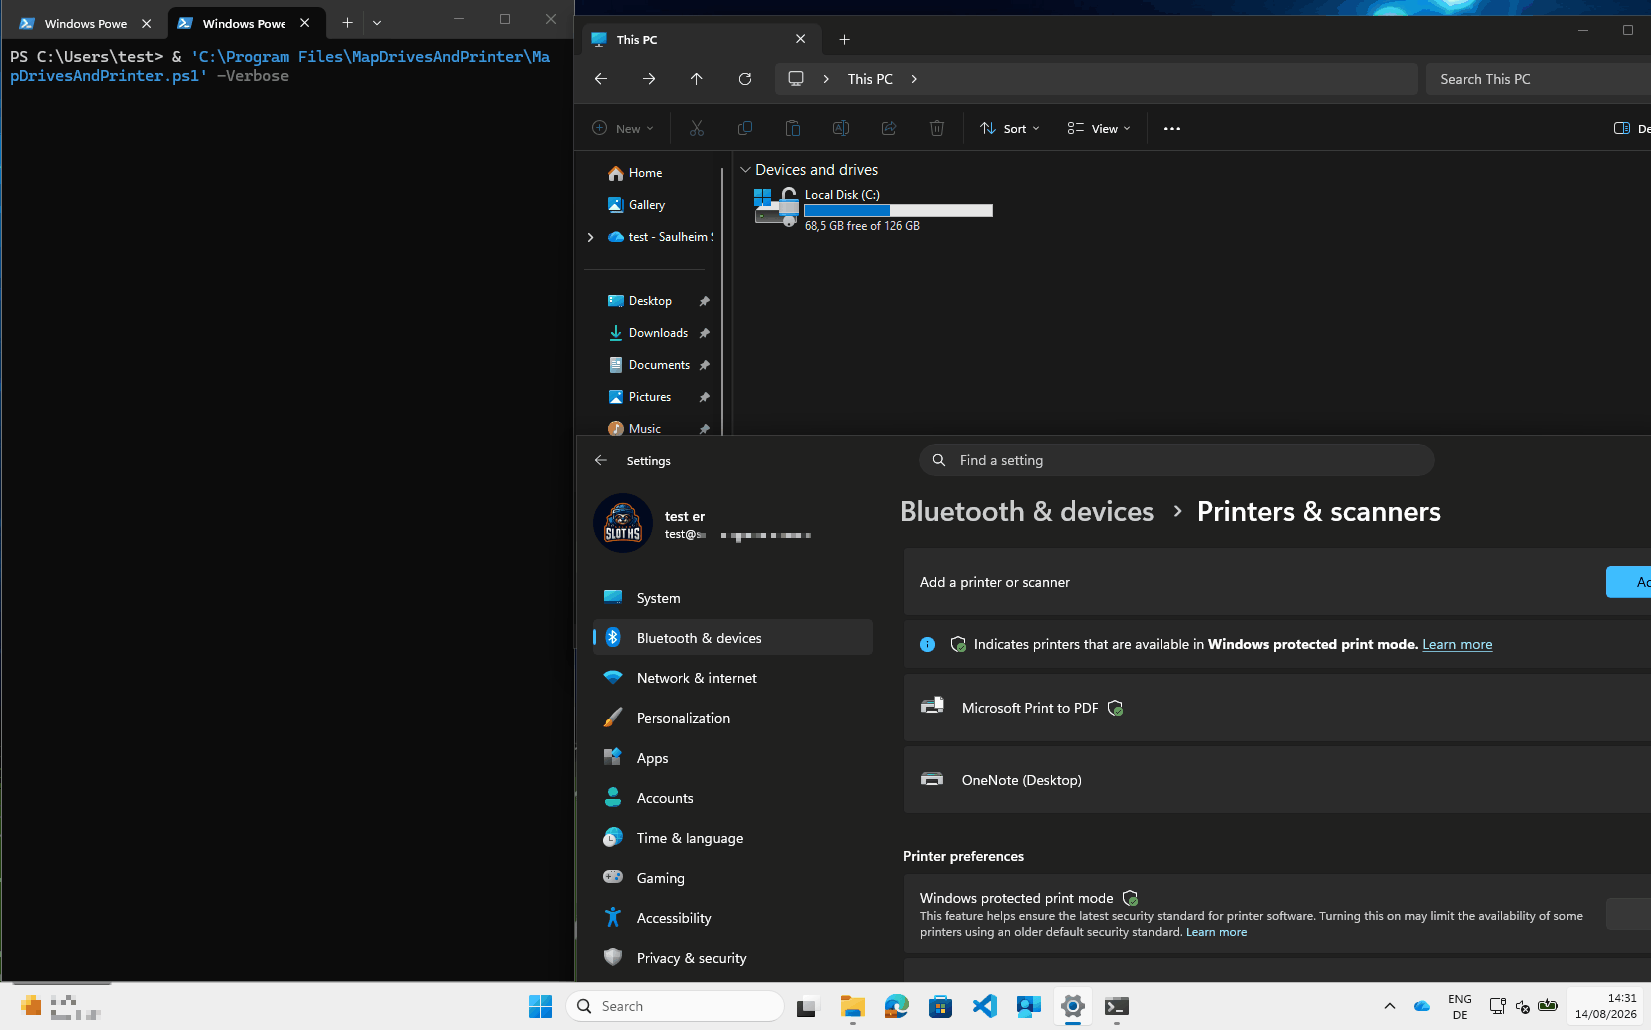Click the Share icon in Explorer toolbar

889,128
